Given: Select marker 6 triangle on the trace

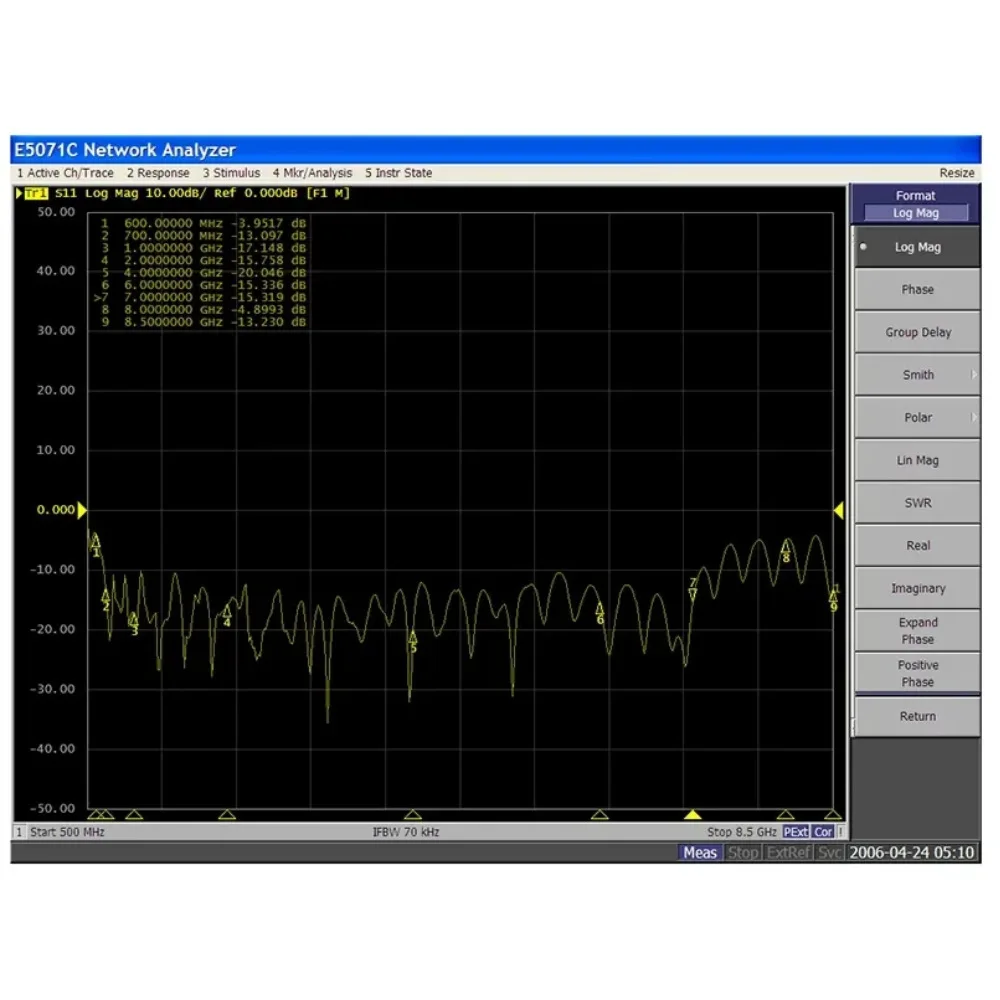Looking at the screenshot, I should pos(600,610).
